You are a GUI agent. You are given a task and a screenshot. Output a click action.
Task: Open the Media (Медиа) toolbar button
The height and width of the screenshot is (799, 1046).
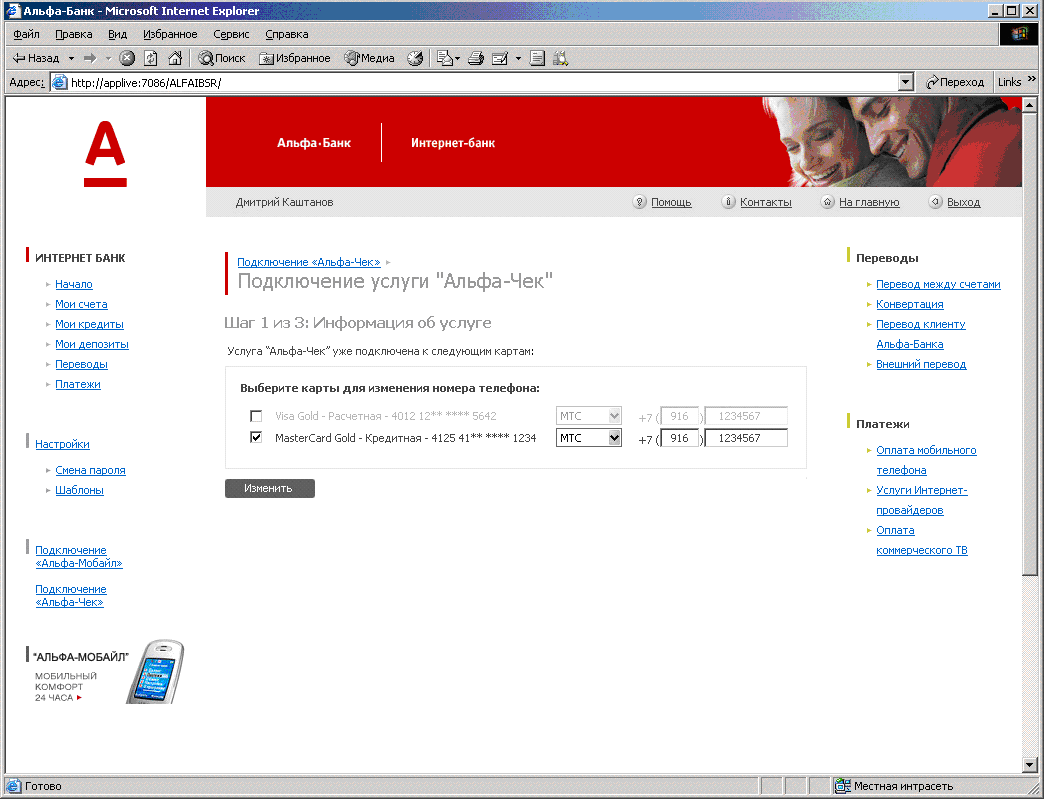(369, 59)
